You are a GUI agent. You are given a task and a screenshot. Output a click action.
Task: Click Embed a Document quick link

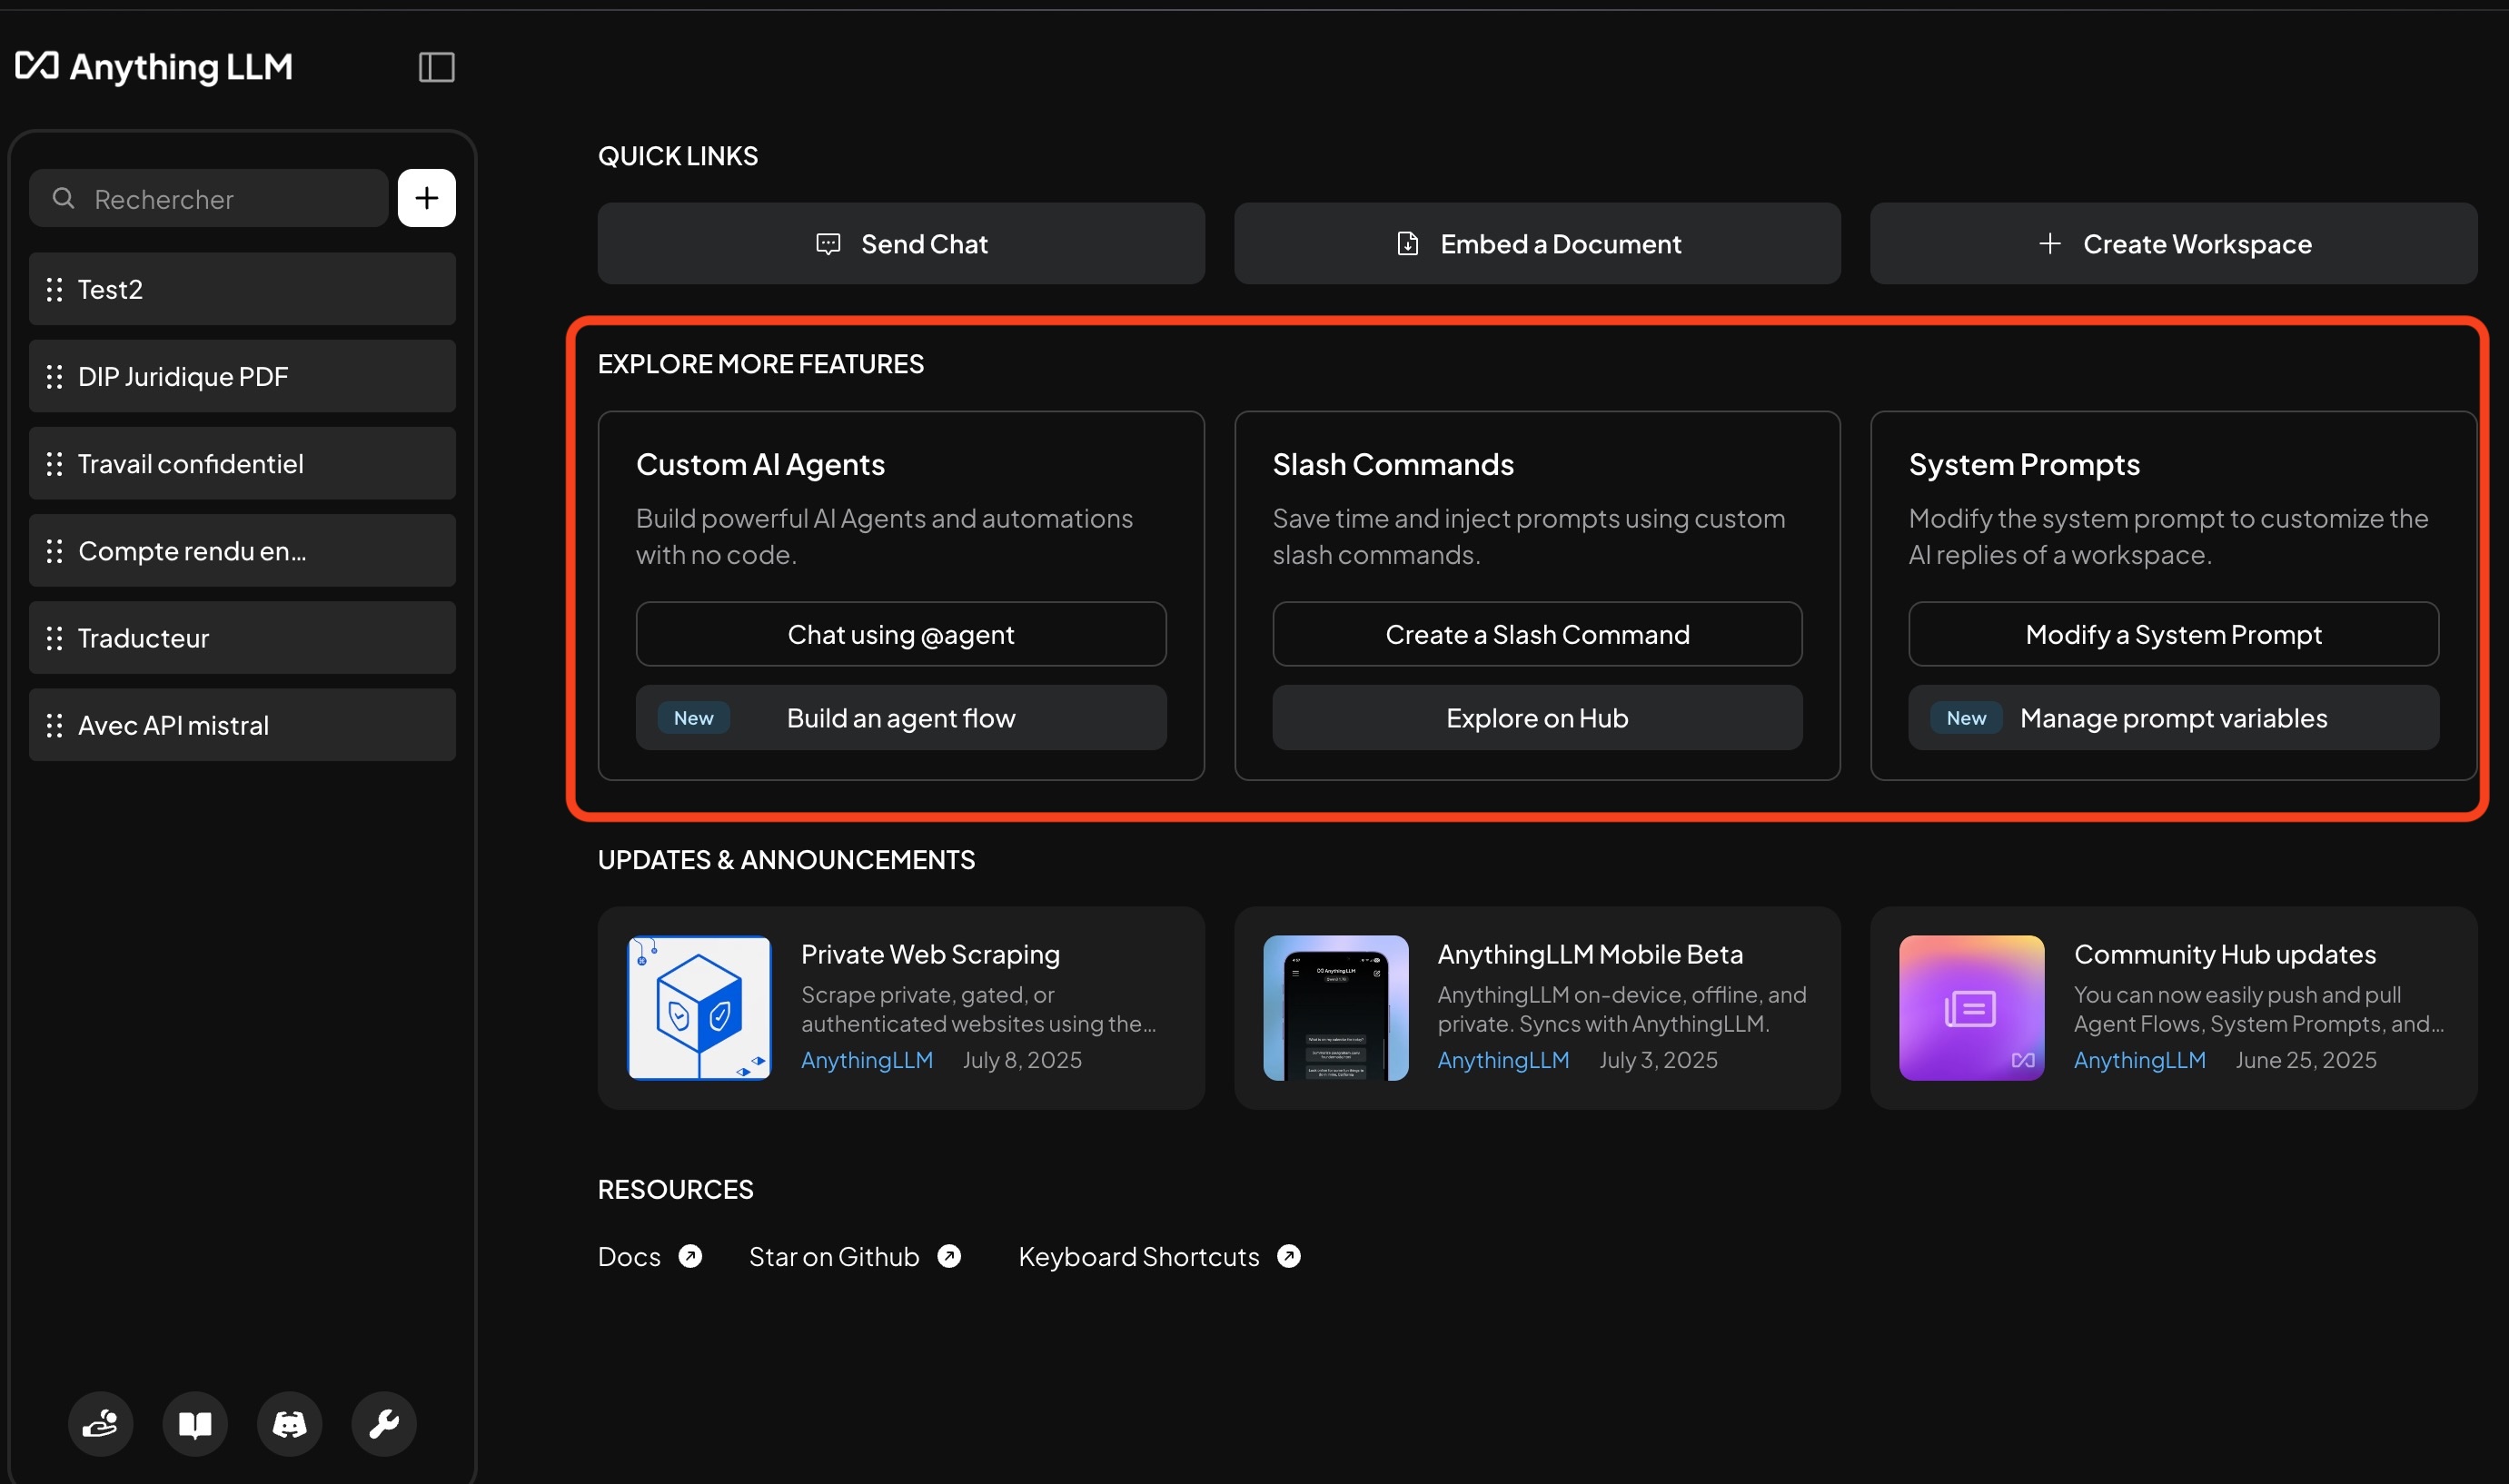pos(1537,244)
